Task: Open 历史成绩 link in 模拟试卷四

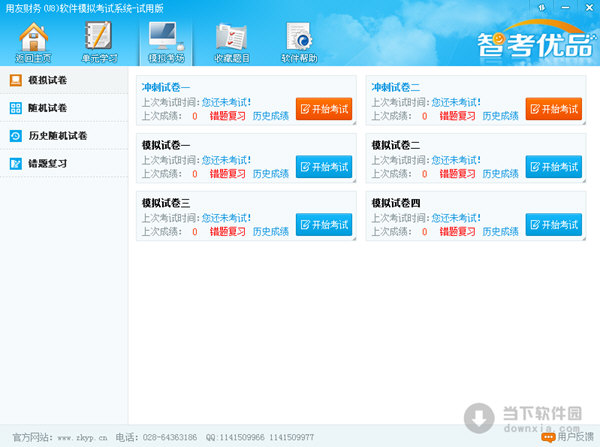Action: pyautogui.click(x=501, y=232)
